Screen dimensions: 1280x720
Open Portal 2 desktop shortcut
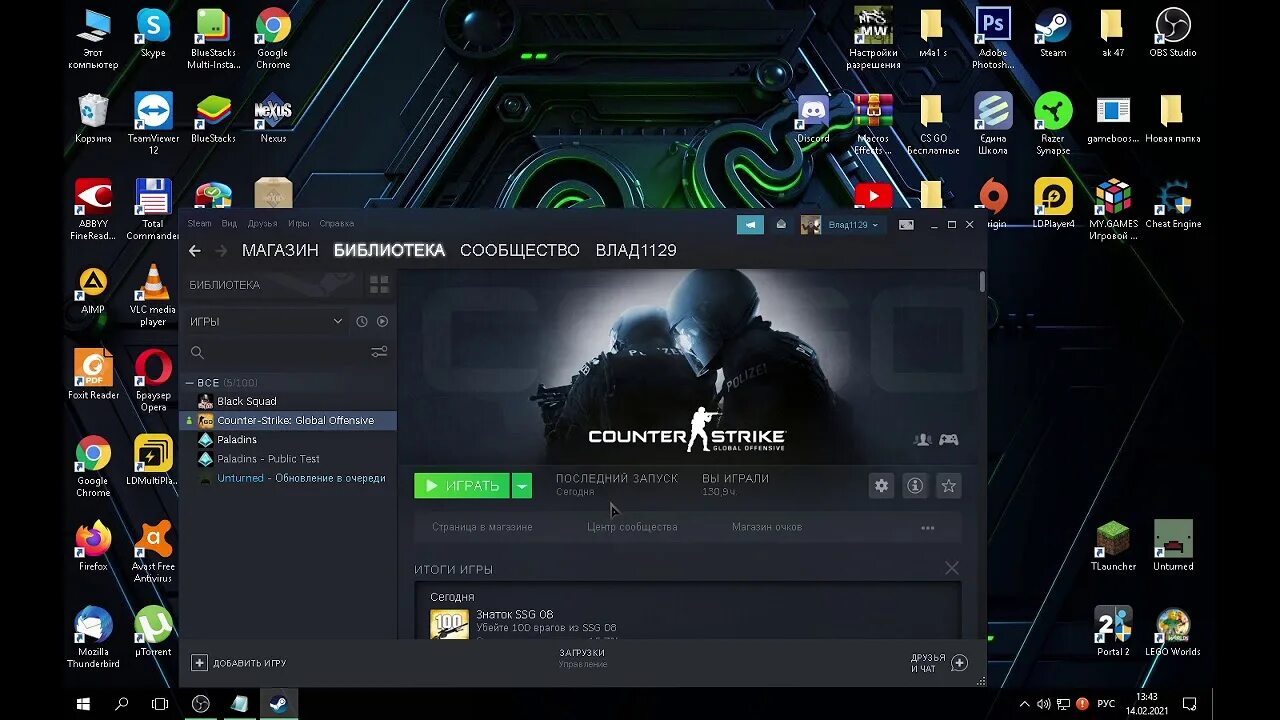[x=1113, y=631]
